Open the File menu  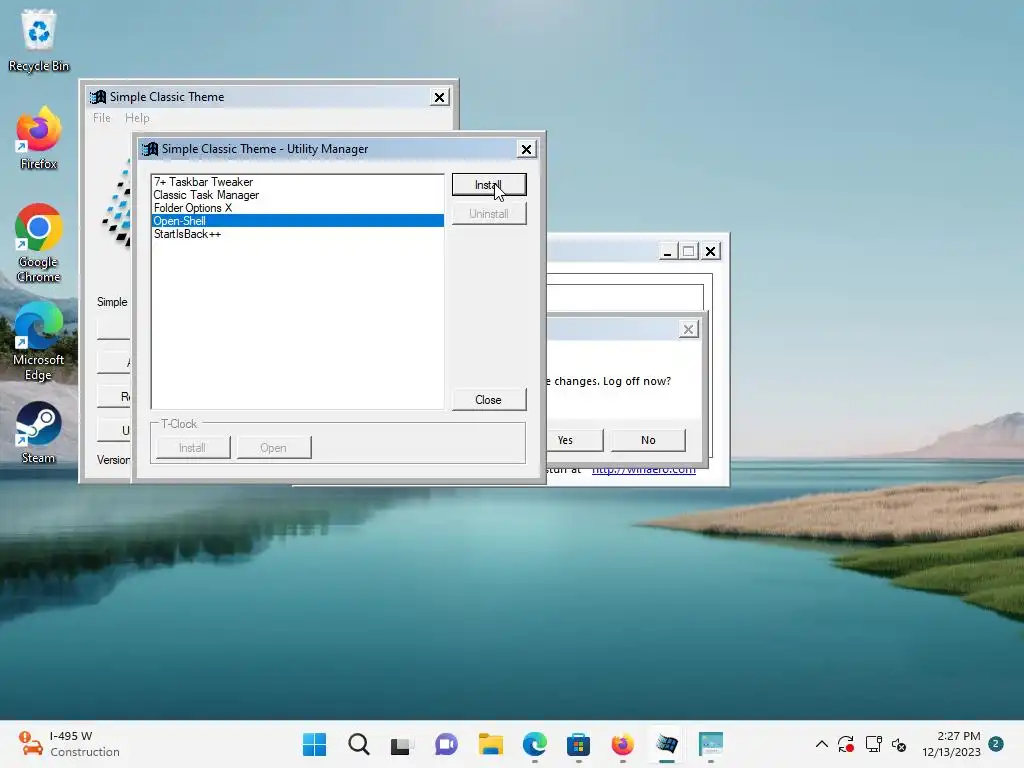point(101,118)
